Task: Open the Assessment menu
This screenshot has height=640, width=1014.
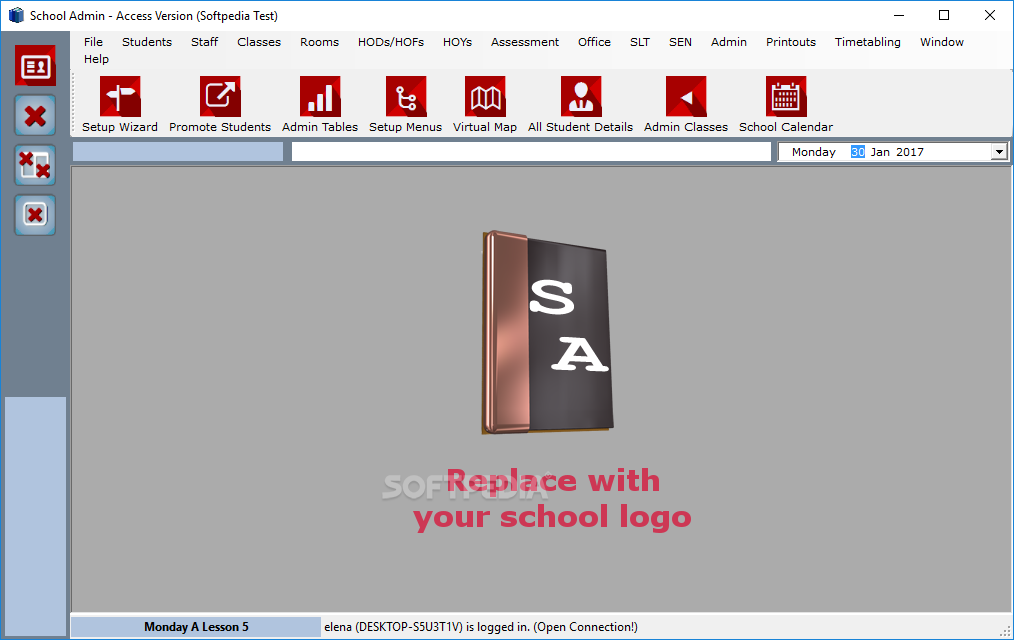Action: (x=524, y=42)
